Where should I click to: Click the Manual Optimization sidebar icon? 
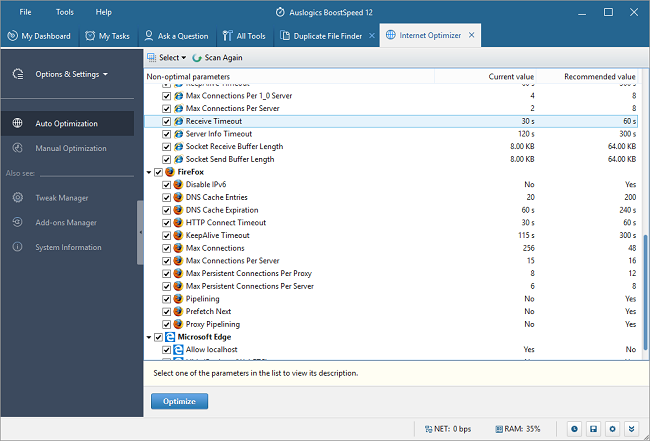17,148
